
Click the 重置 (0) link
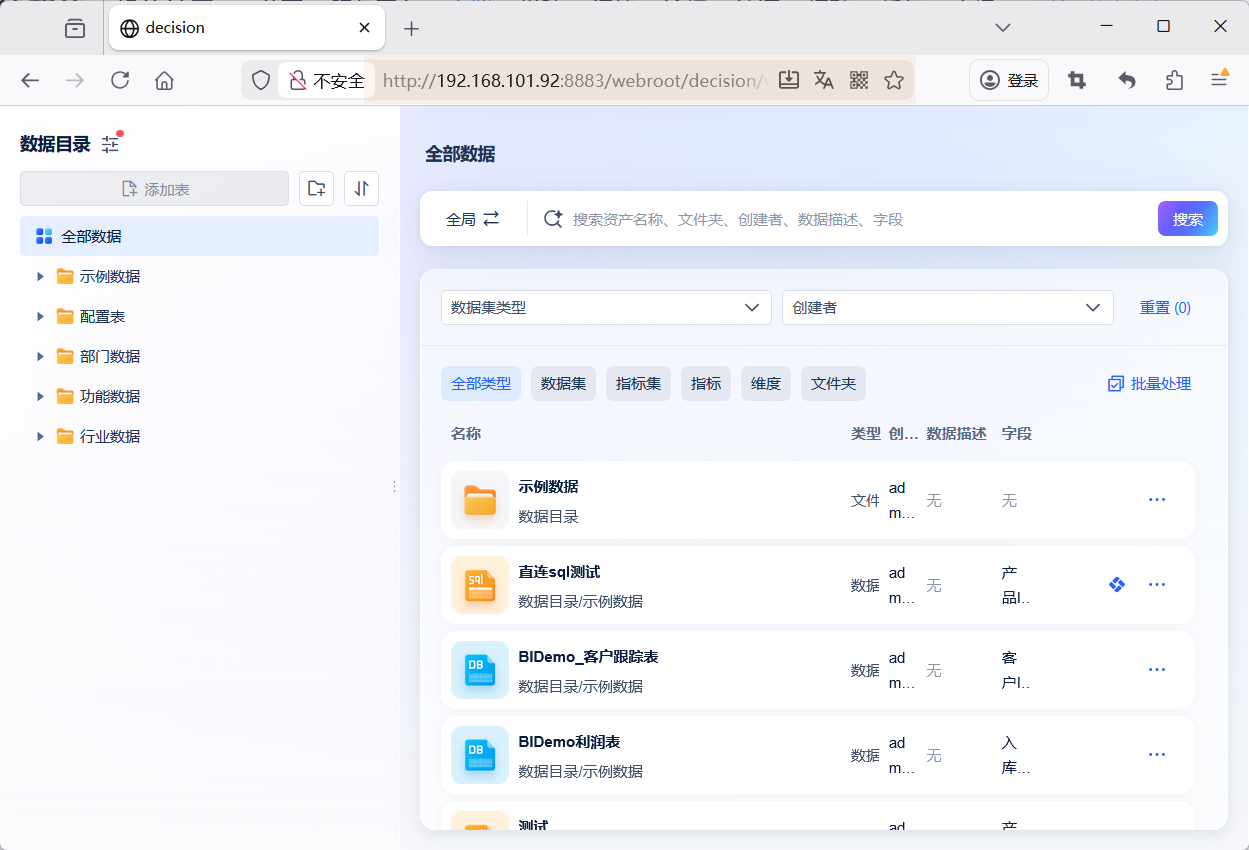click(1165, 307)
